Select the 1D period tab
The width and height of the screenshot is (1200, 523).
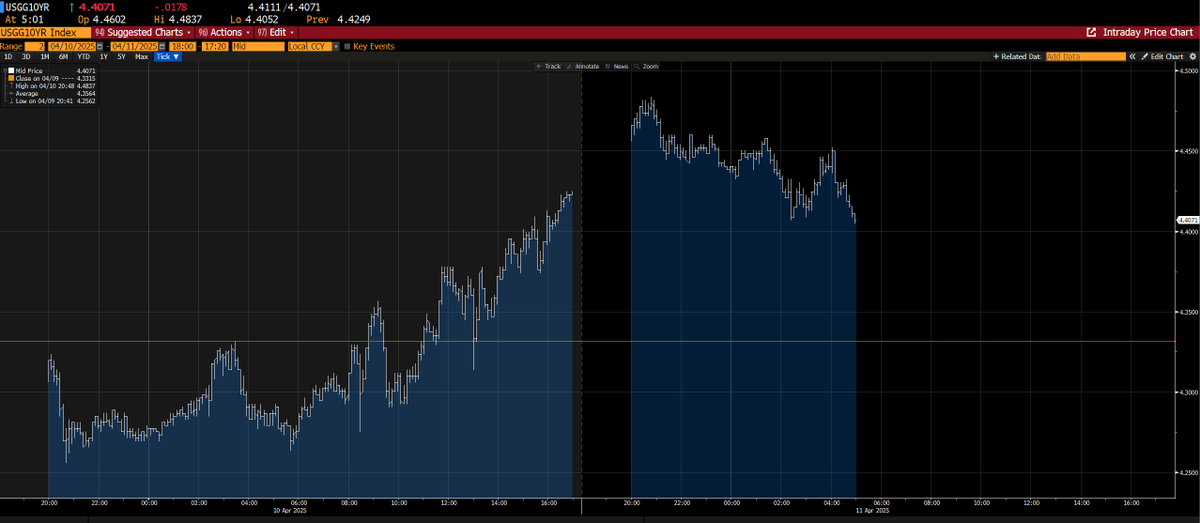coord(8,57)
